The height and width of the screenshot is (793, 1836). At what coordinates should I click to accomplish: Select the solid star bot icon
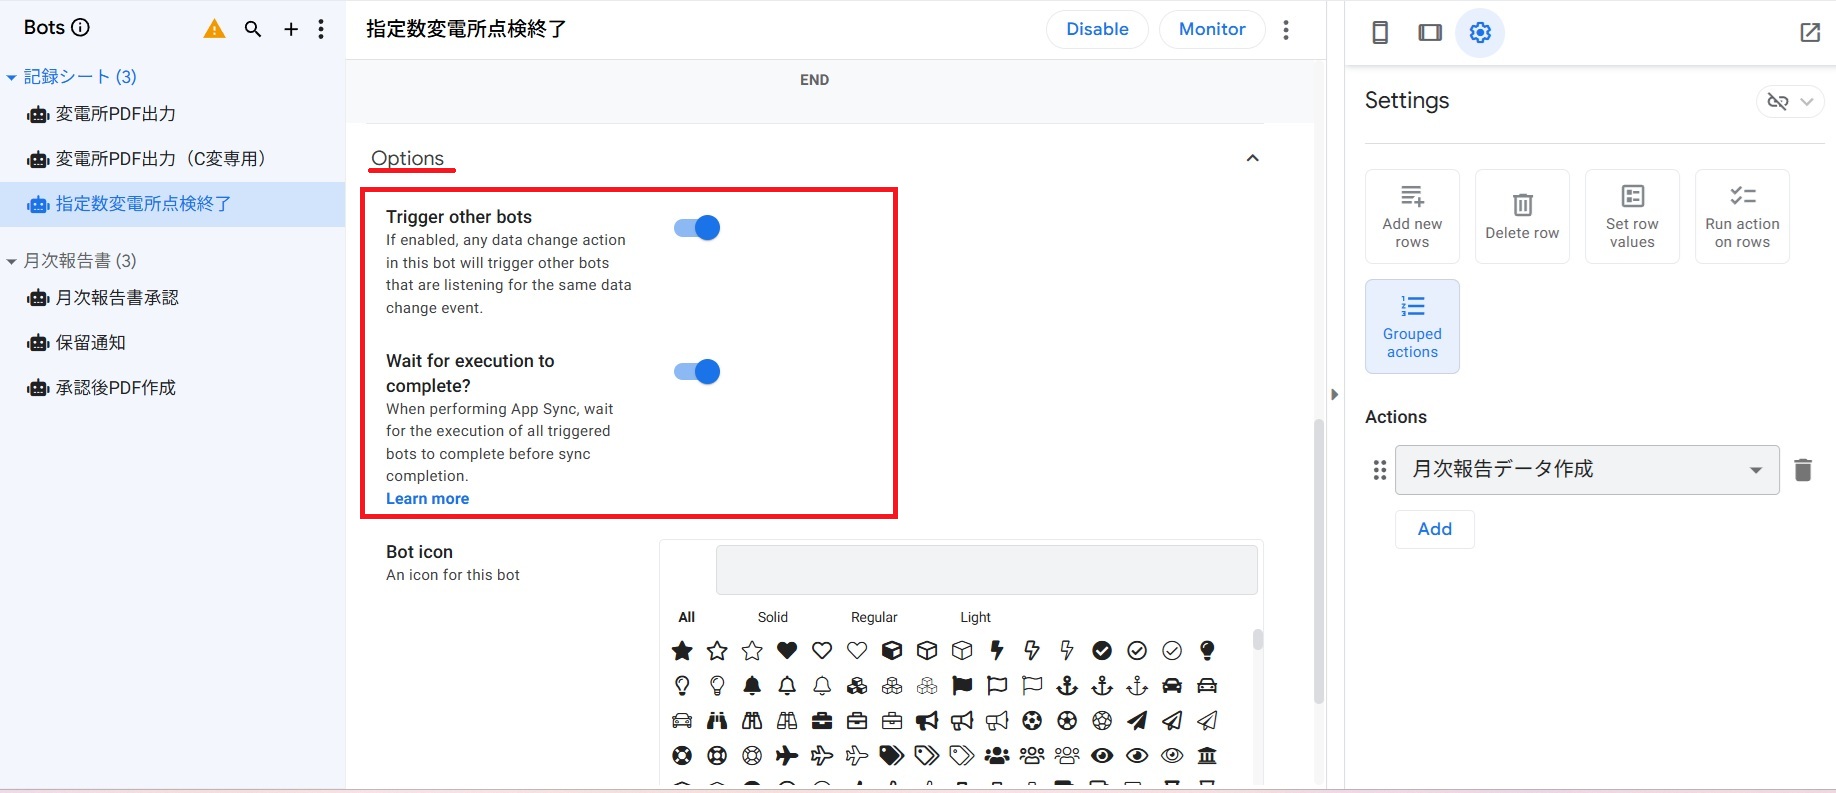point(682,651)
